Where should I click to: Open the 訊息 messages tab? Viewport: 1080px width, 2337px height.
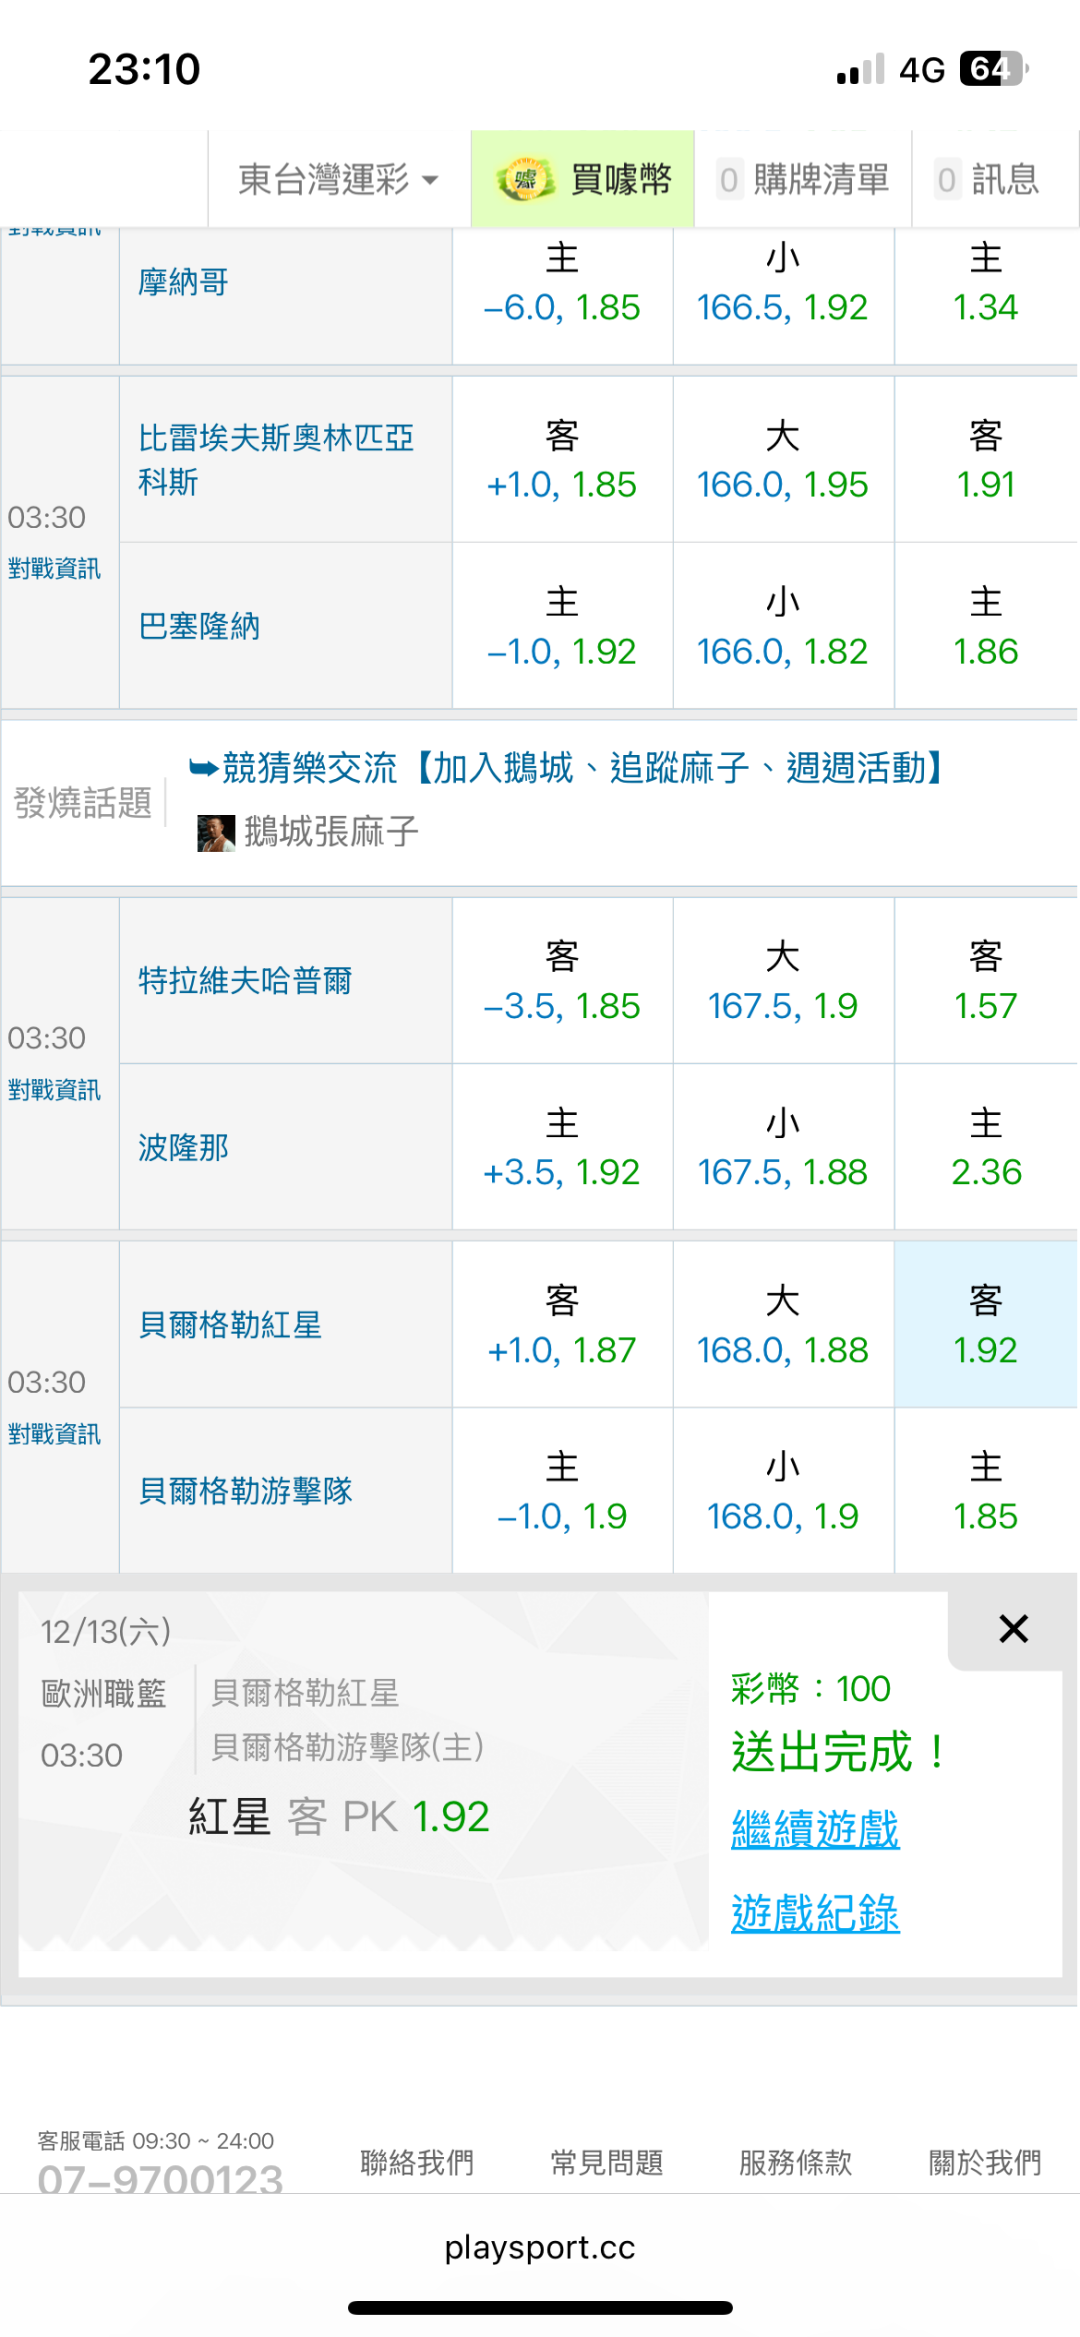pyautogui.click(x=988, y=180)
